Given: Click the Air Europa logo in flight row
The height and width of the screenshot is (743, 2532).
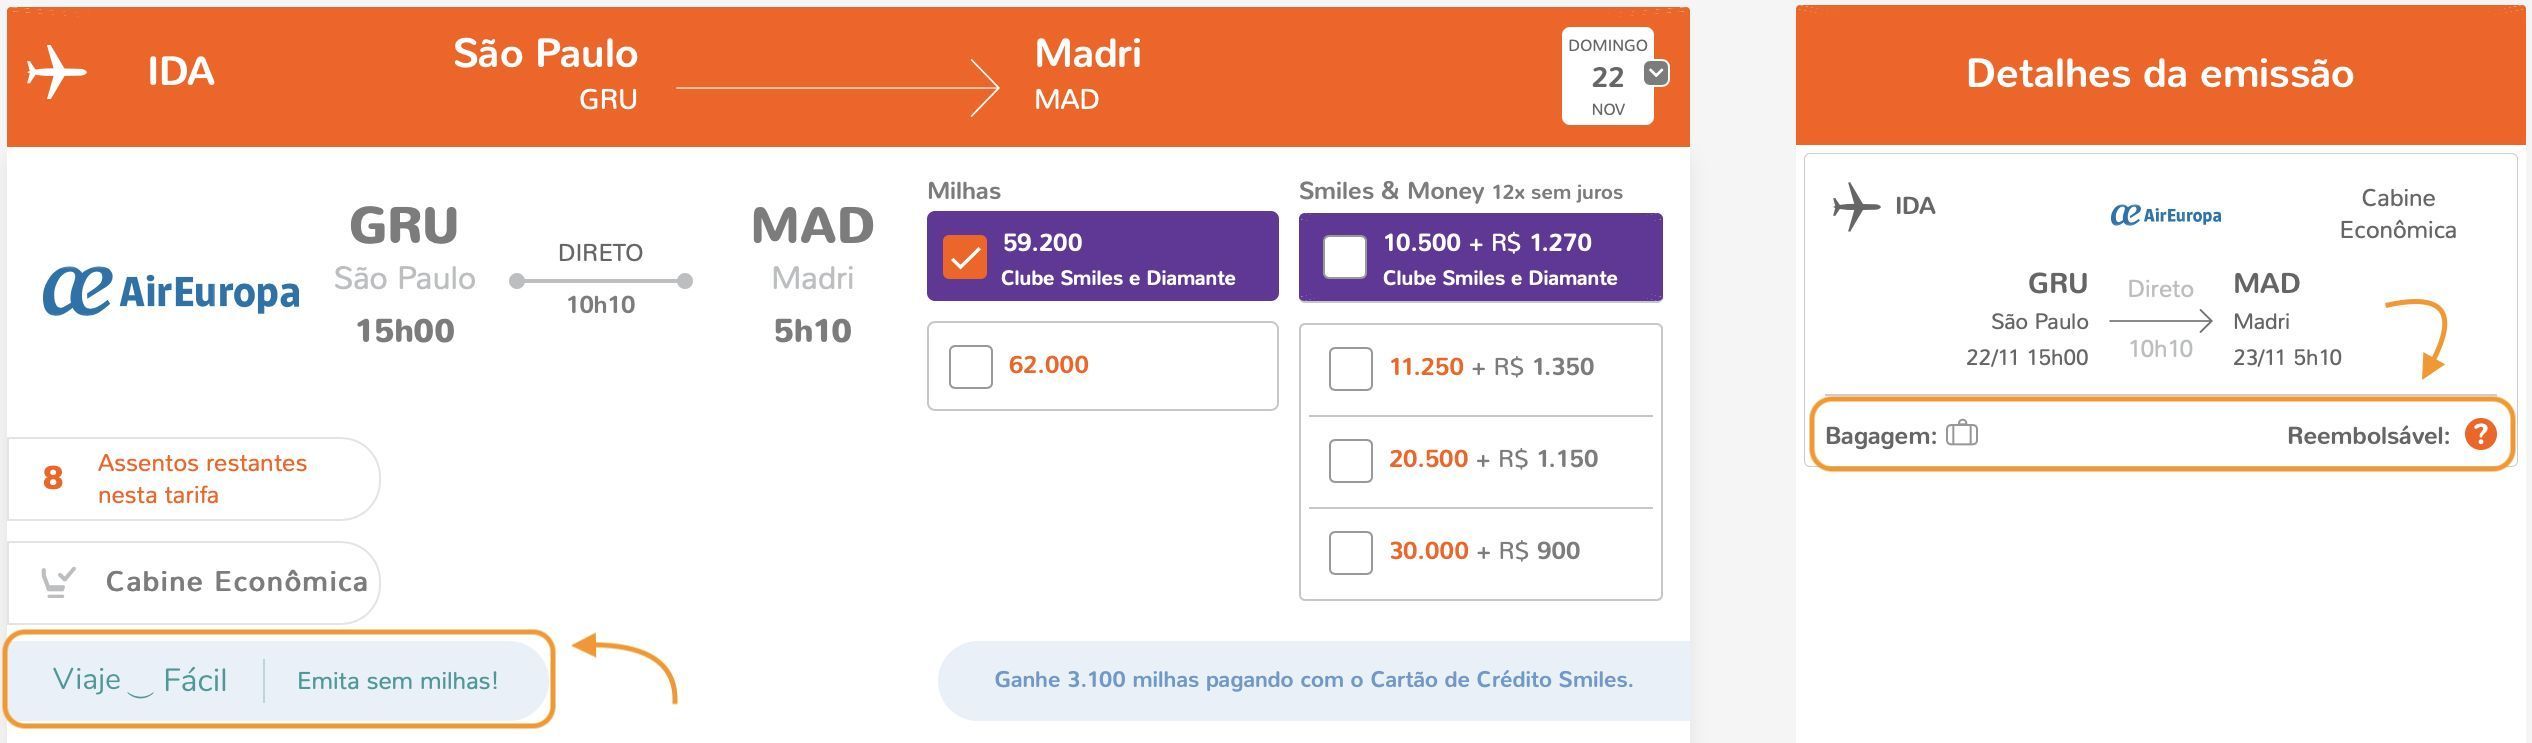Looking at the screenshot, I should click(171, 291).
